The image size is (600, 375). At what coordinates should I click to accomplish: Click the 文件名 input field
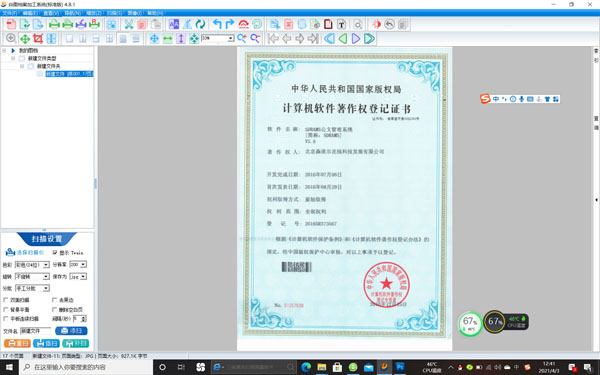pos(35,331)
